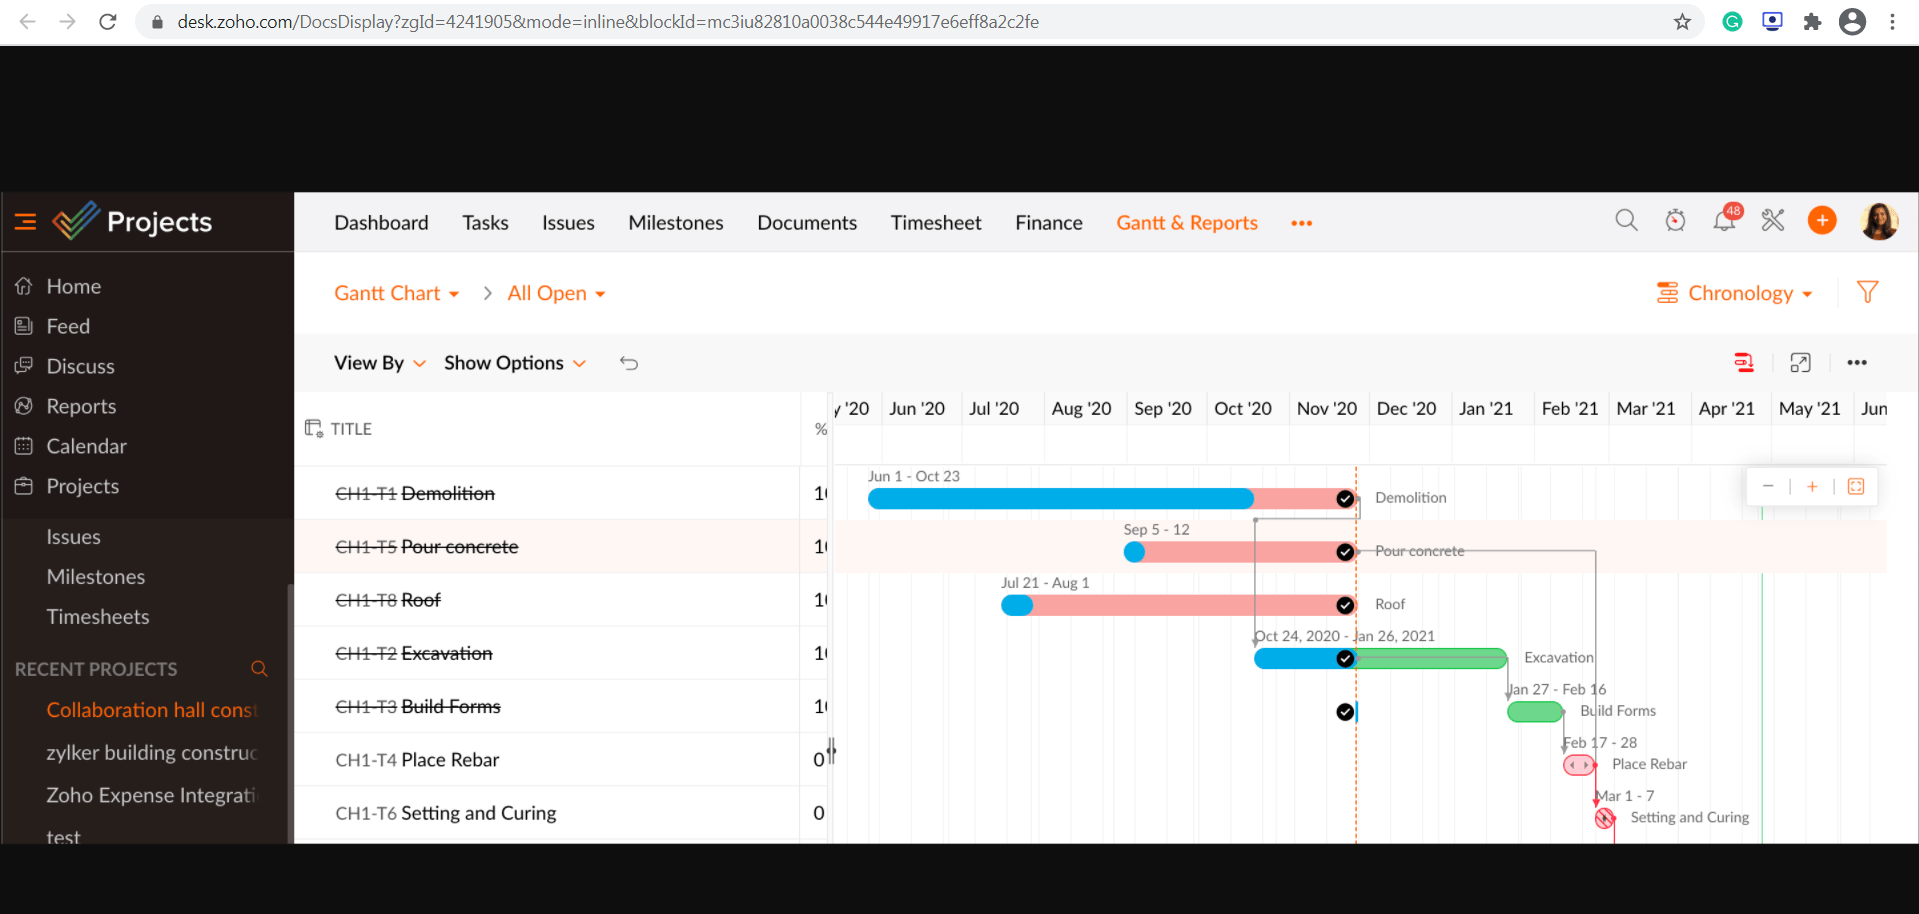This screenshot has height=914, width=1919.
Task: Open the setup tools icon
Action: 1773,221
